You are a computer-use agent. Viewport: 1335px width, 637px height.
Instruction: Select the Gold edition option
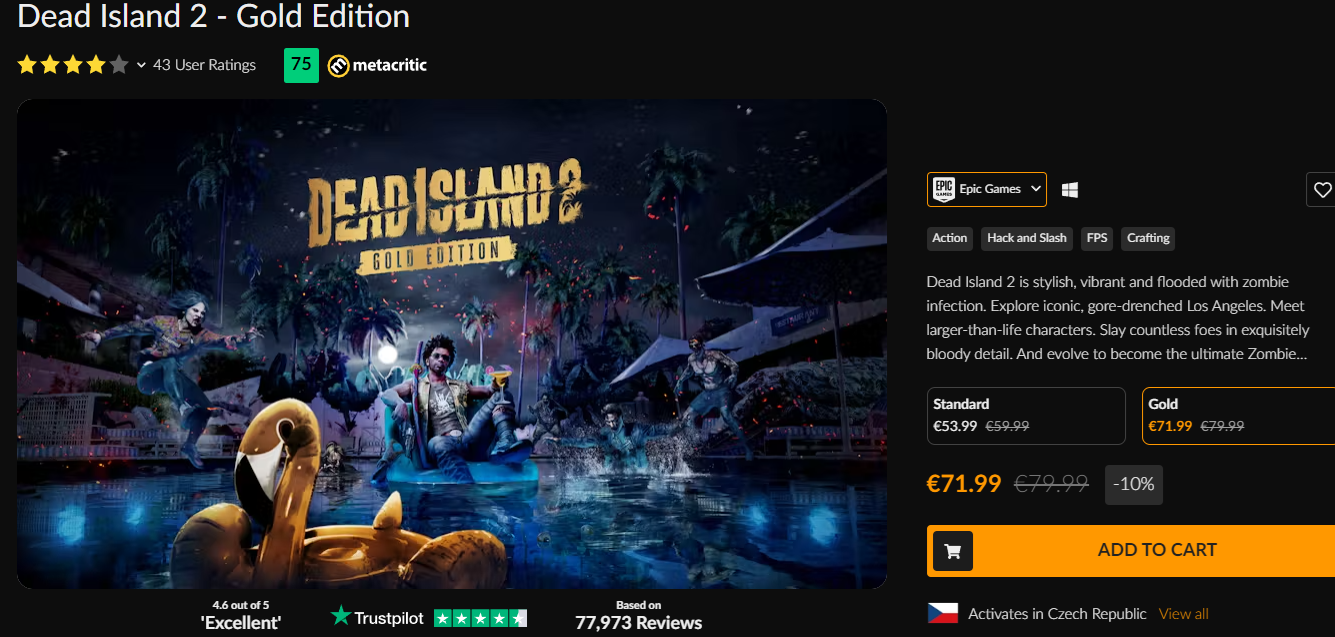[1238, 415]
